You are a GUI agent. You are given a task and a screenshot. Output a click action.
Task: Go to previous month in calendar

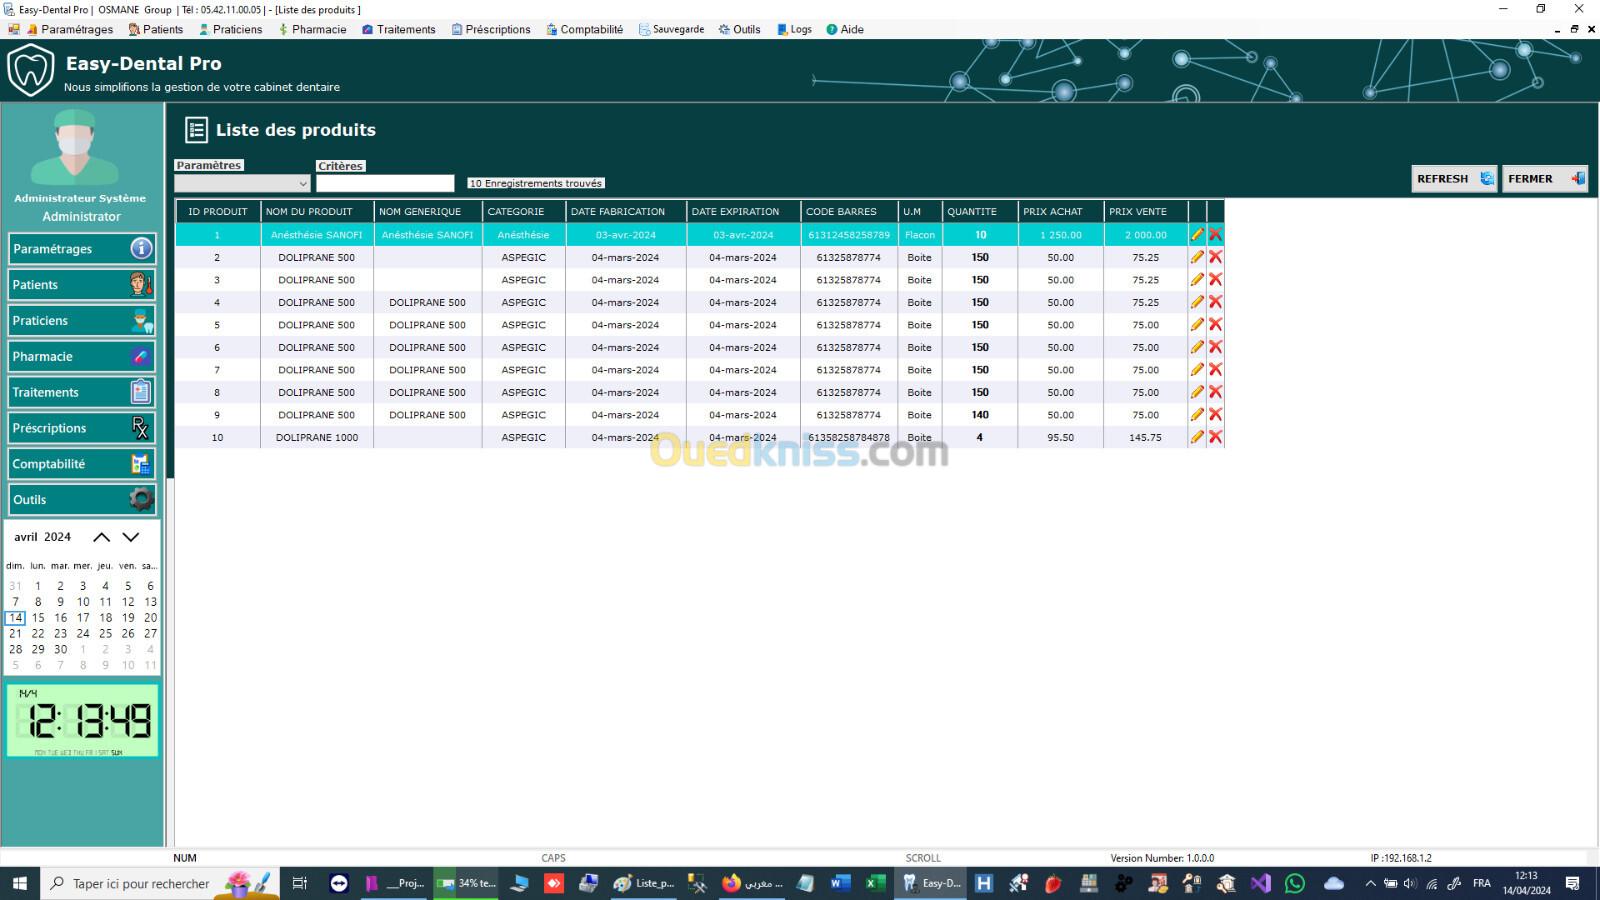102,537
